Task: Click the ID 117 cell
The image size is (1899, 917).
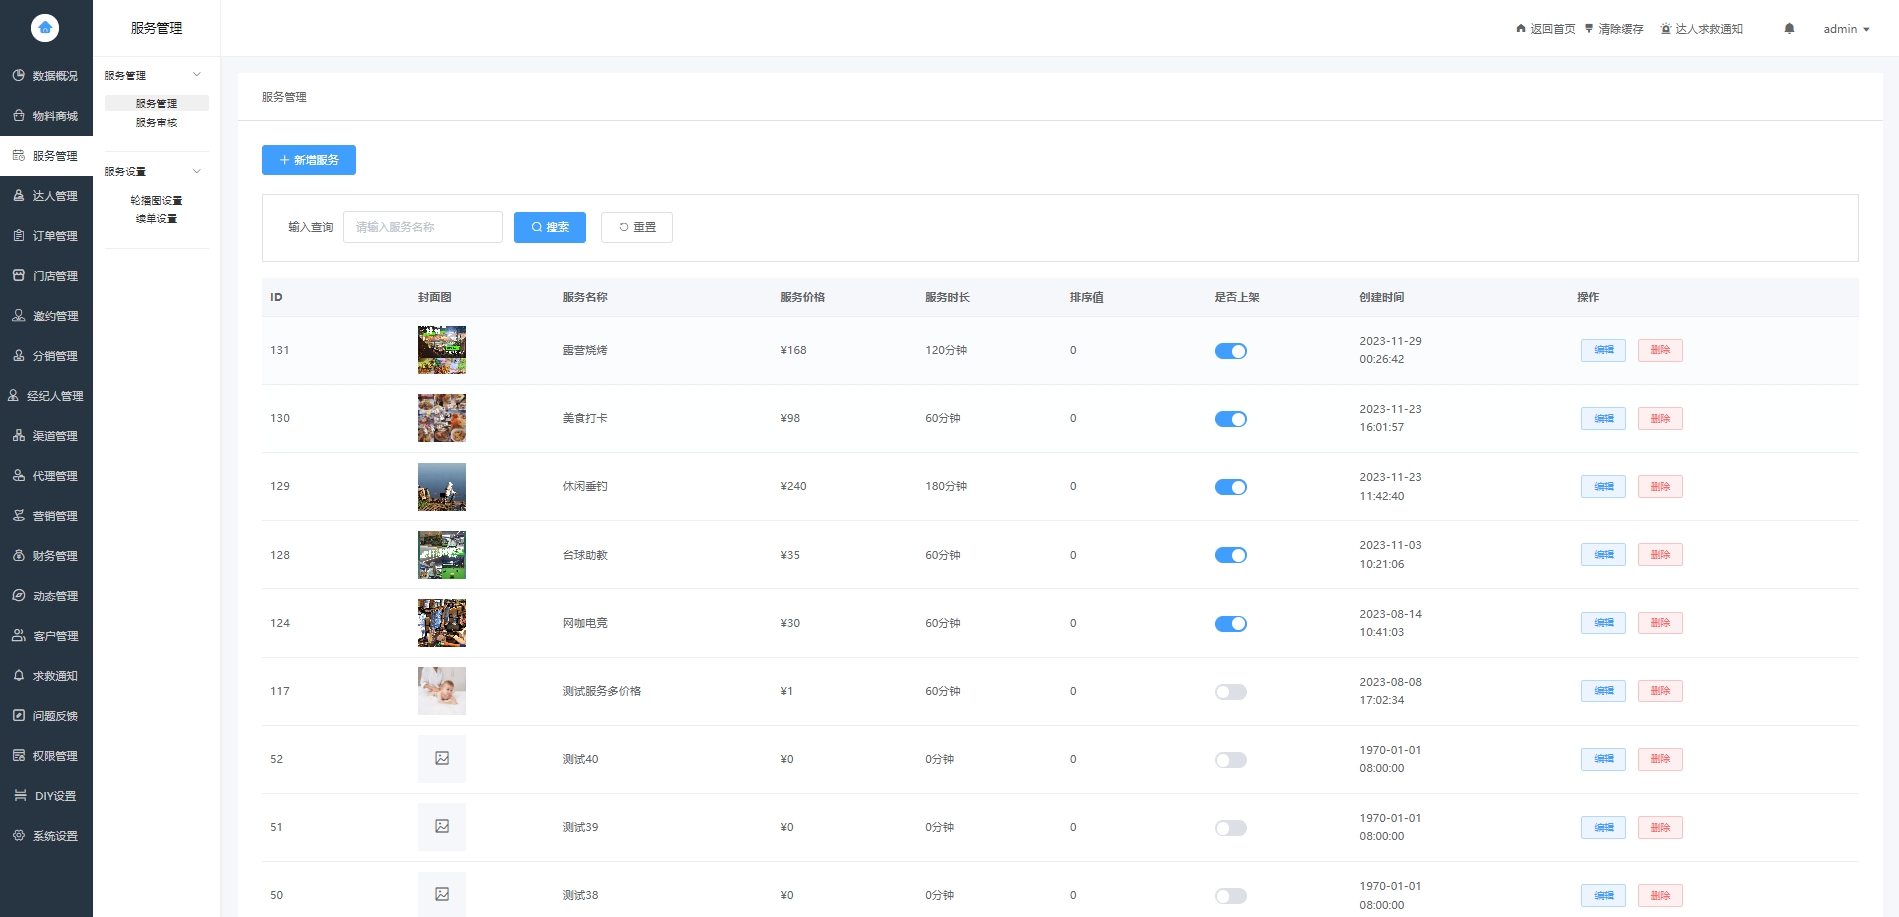Action: coord(280,691)
